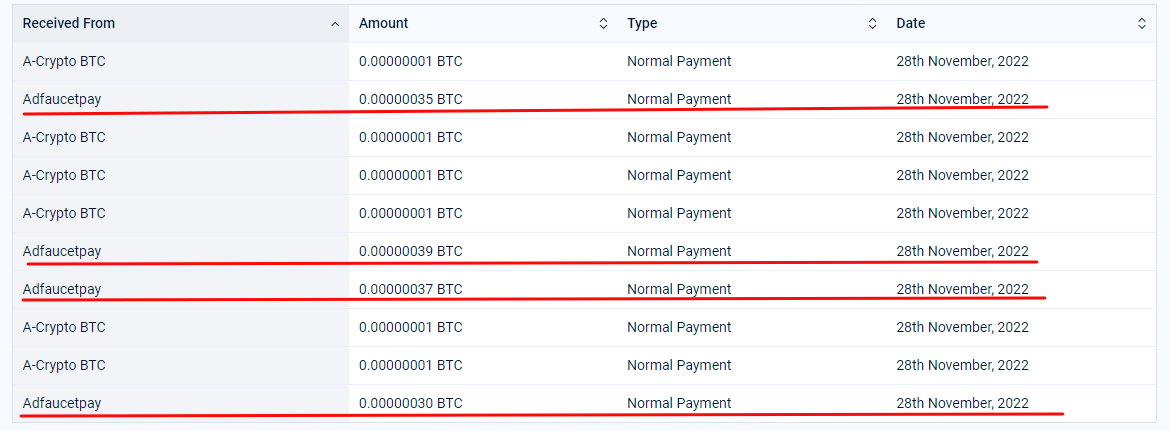Select Normal Payment type in 0.00000039 BTC row
The width and height of the screenshot is (1169, 431).
pos(679,251)
